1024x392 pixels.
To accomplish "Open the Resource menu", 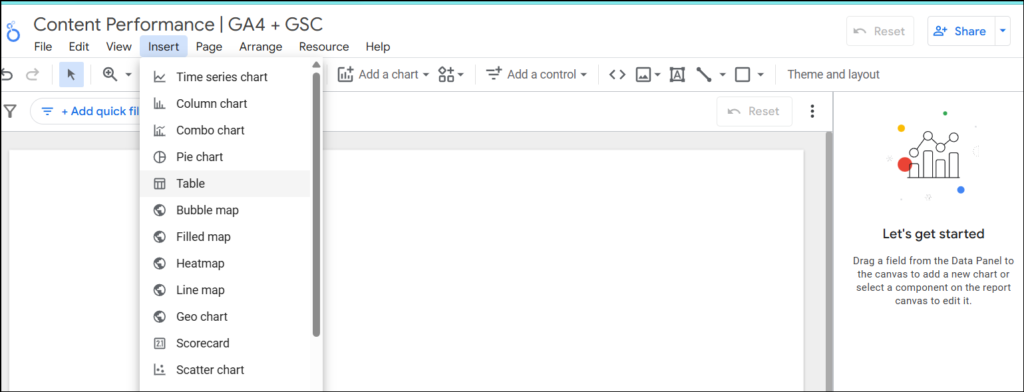I will [x=324, y=46].
